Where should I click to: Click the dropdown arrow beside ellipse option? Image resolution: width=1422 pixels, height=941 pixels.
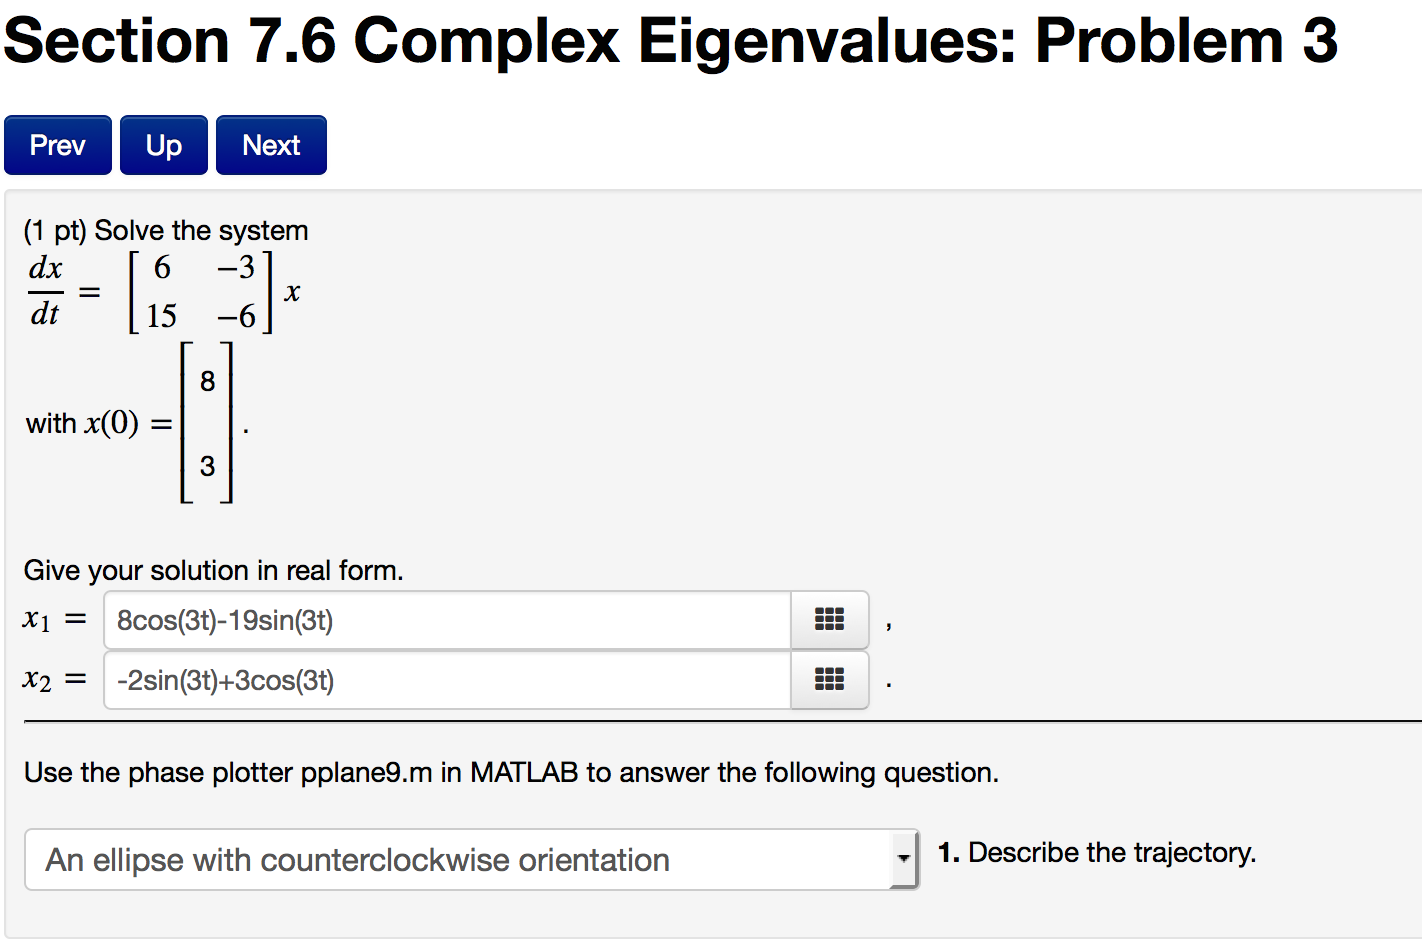tap(904, 859)
